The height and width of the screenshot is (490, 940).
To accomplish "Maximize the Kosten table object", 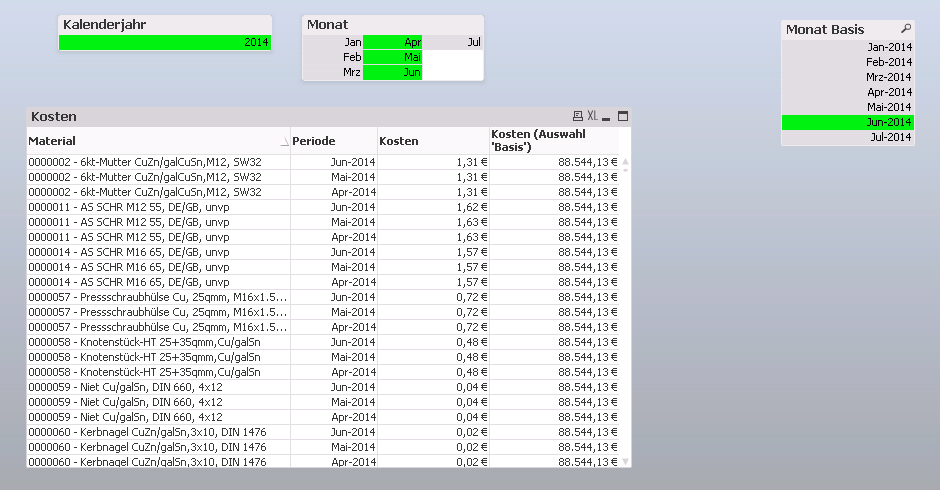I will [x=623, y=116].
